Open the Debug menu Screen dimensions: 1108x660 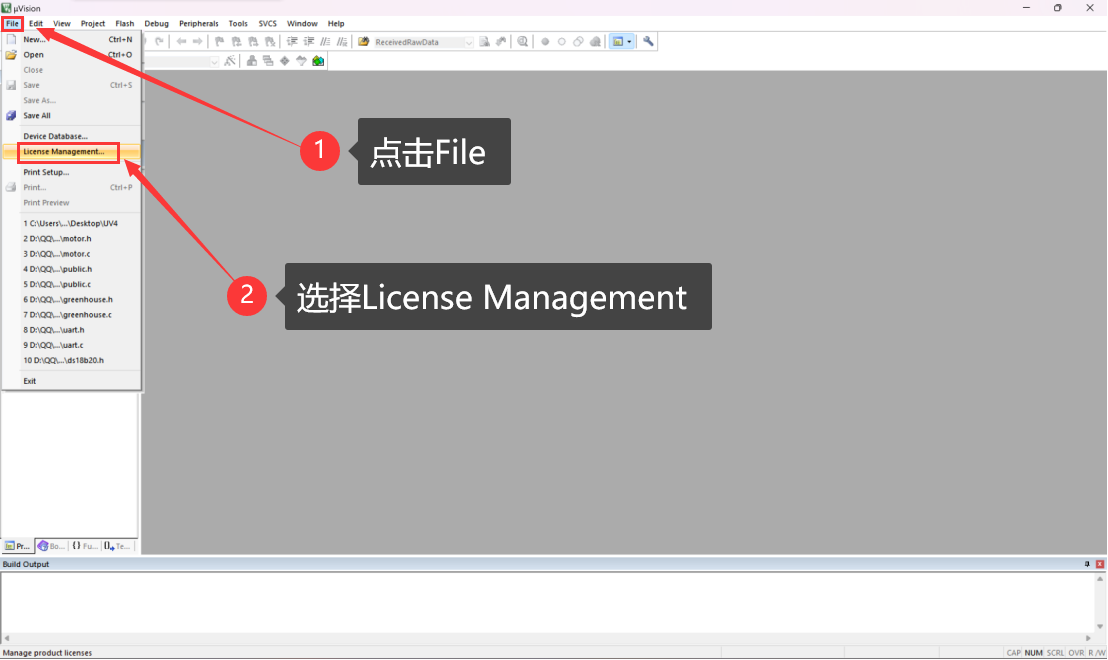[156, 23]
